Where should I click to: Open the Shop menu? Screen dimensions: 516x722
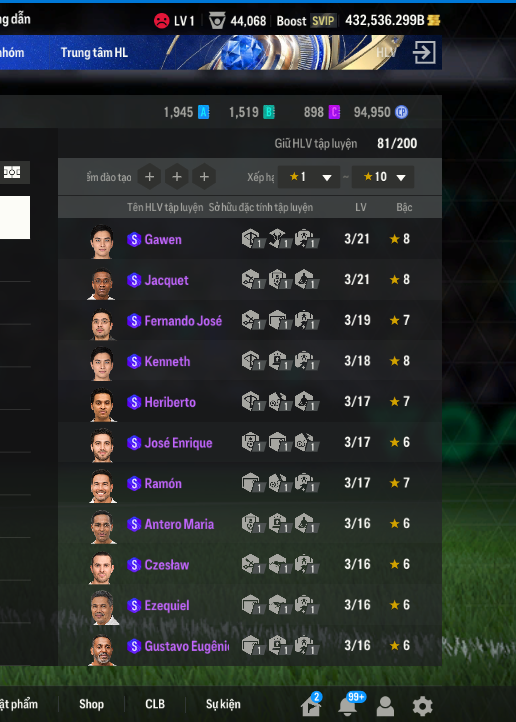click(x=91, y=704)
